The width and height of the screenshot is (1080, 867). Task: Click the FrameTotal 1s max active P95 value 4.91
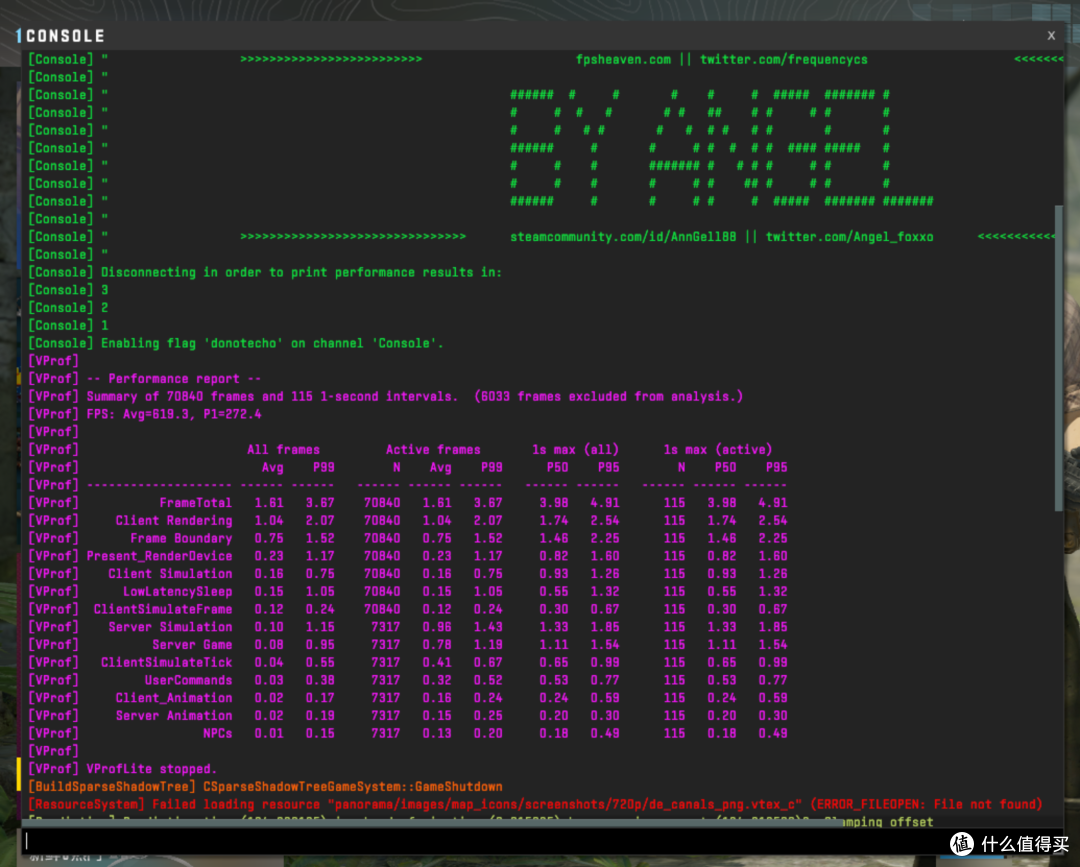pyautogui.click(x=773, y=503)
